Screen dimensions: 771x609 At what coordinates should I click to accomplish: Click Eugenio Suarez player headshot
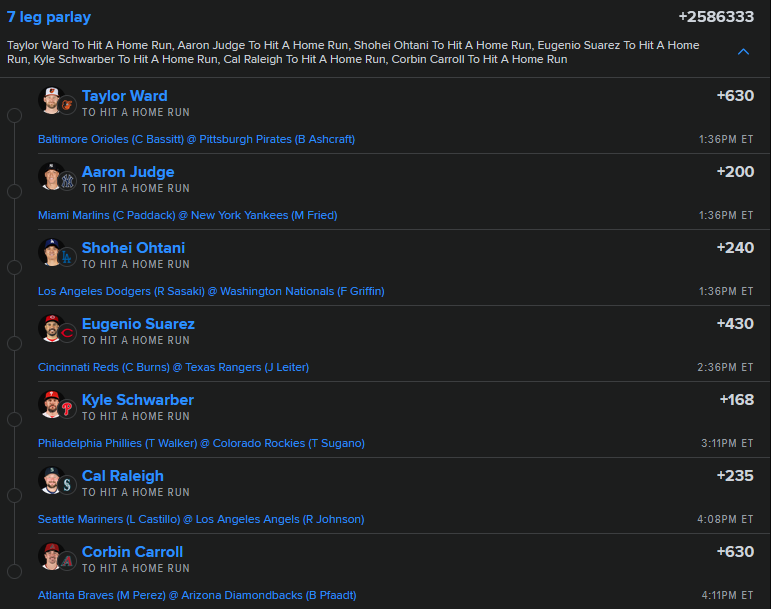point(51,328)
